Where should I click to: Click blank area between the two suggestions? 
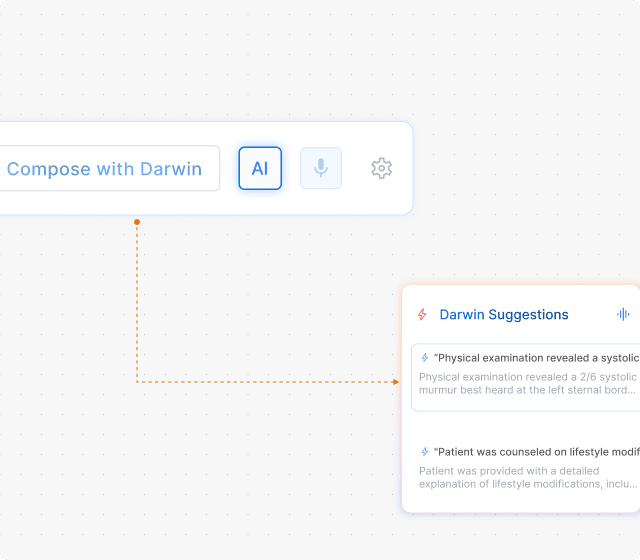pyautogui.click(x=520, y=425)
